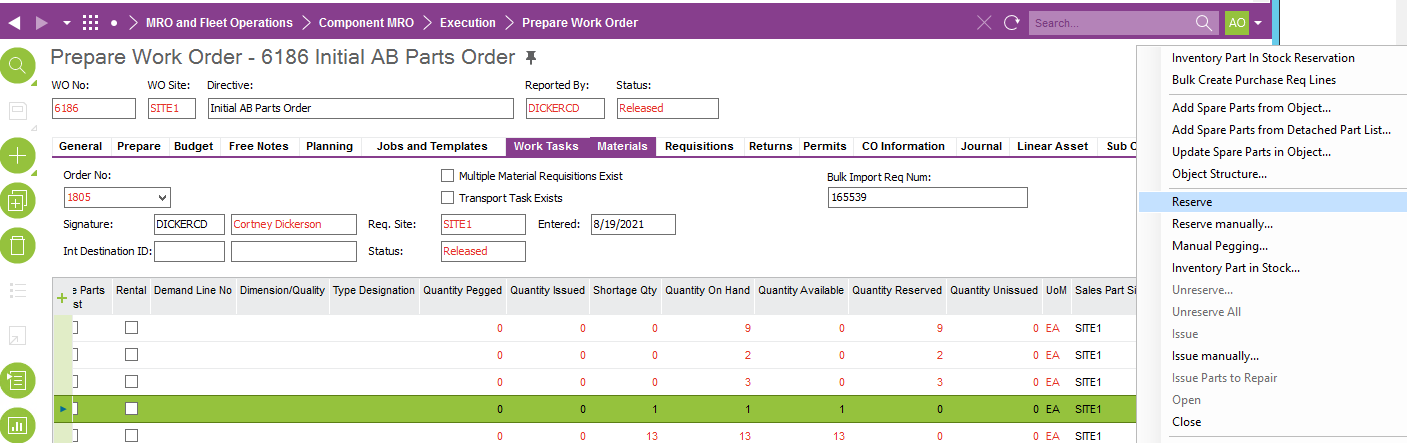Select Close at bottom of context menu

pyautogui.click(x=1187, y=422)
